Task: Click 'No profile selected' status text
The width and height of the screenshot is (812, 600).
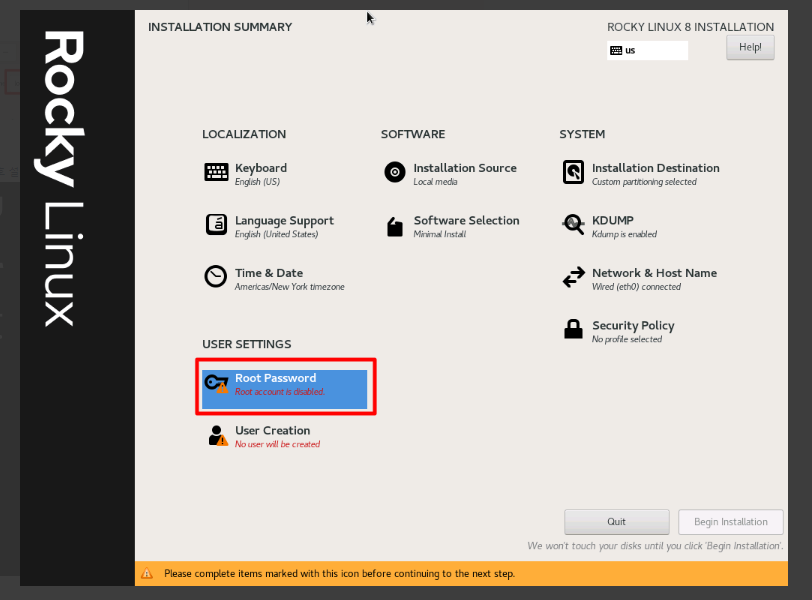Action: 627,339
